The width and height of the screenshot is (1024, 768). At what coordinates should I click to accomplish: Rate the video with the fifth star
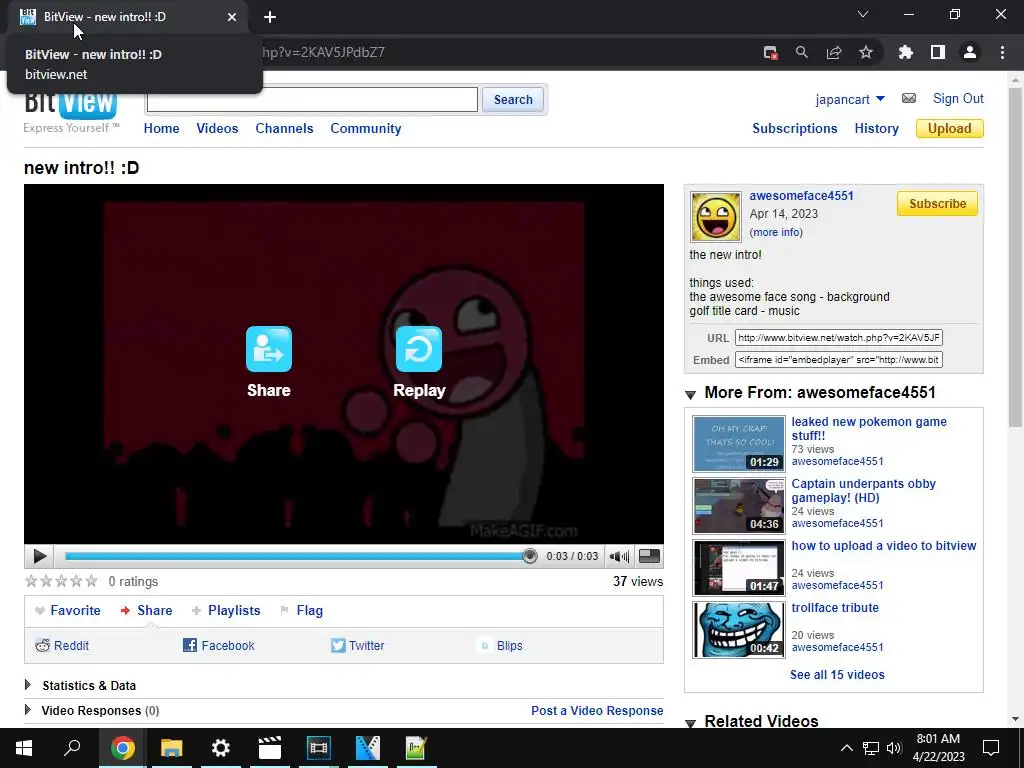[x=91, y=581]
